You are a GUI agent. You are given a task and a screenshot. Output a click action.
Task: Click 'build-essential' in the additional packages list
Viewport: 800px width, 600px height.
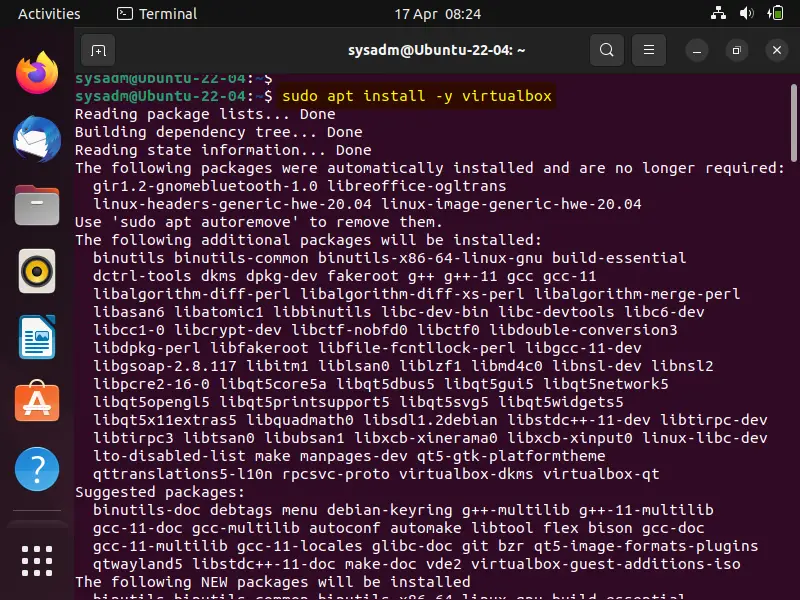(x=619, y=258)
